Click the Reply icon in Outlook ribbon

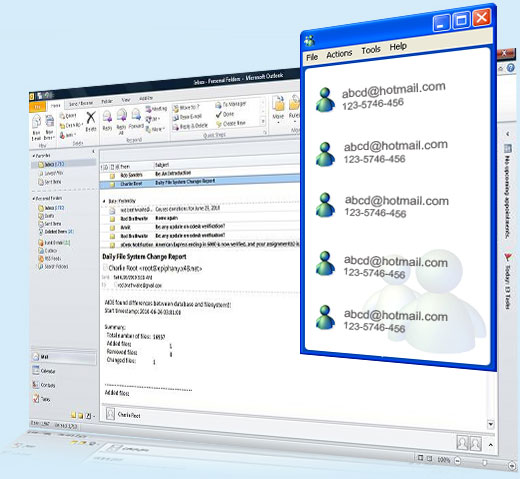tap(107, 117)
